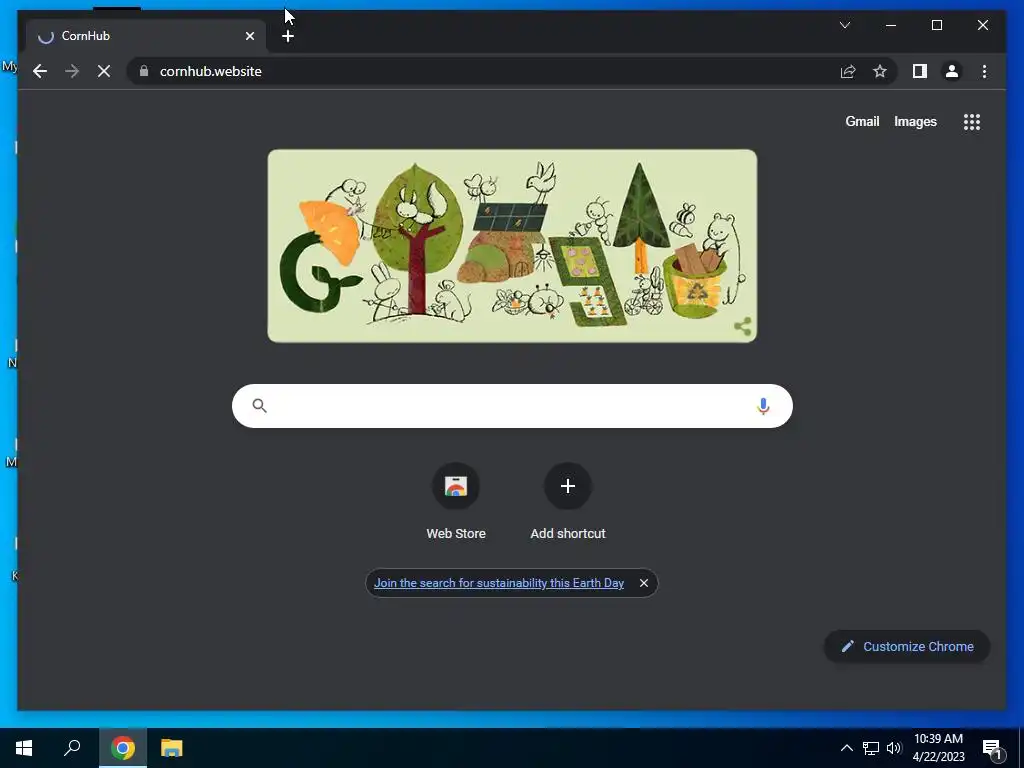This screenshot has width=1024, height=768.
Task: Dismiss the Earth Day promo with X
Action: (x=644, y=583)
